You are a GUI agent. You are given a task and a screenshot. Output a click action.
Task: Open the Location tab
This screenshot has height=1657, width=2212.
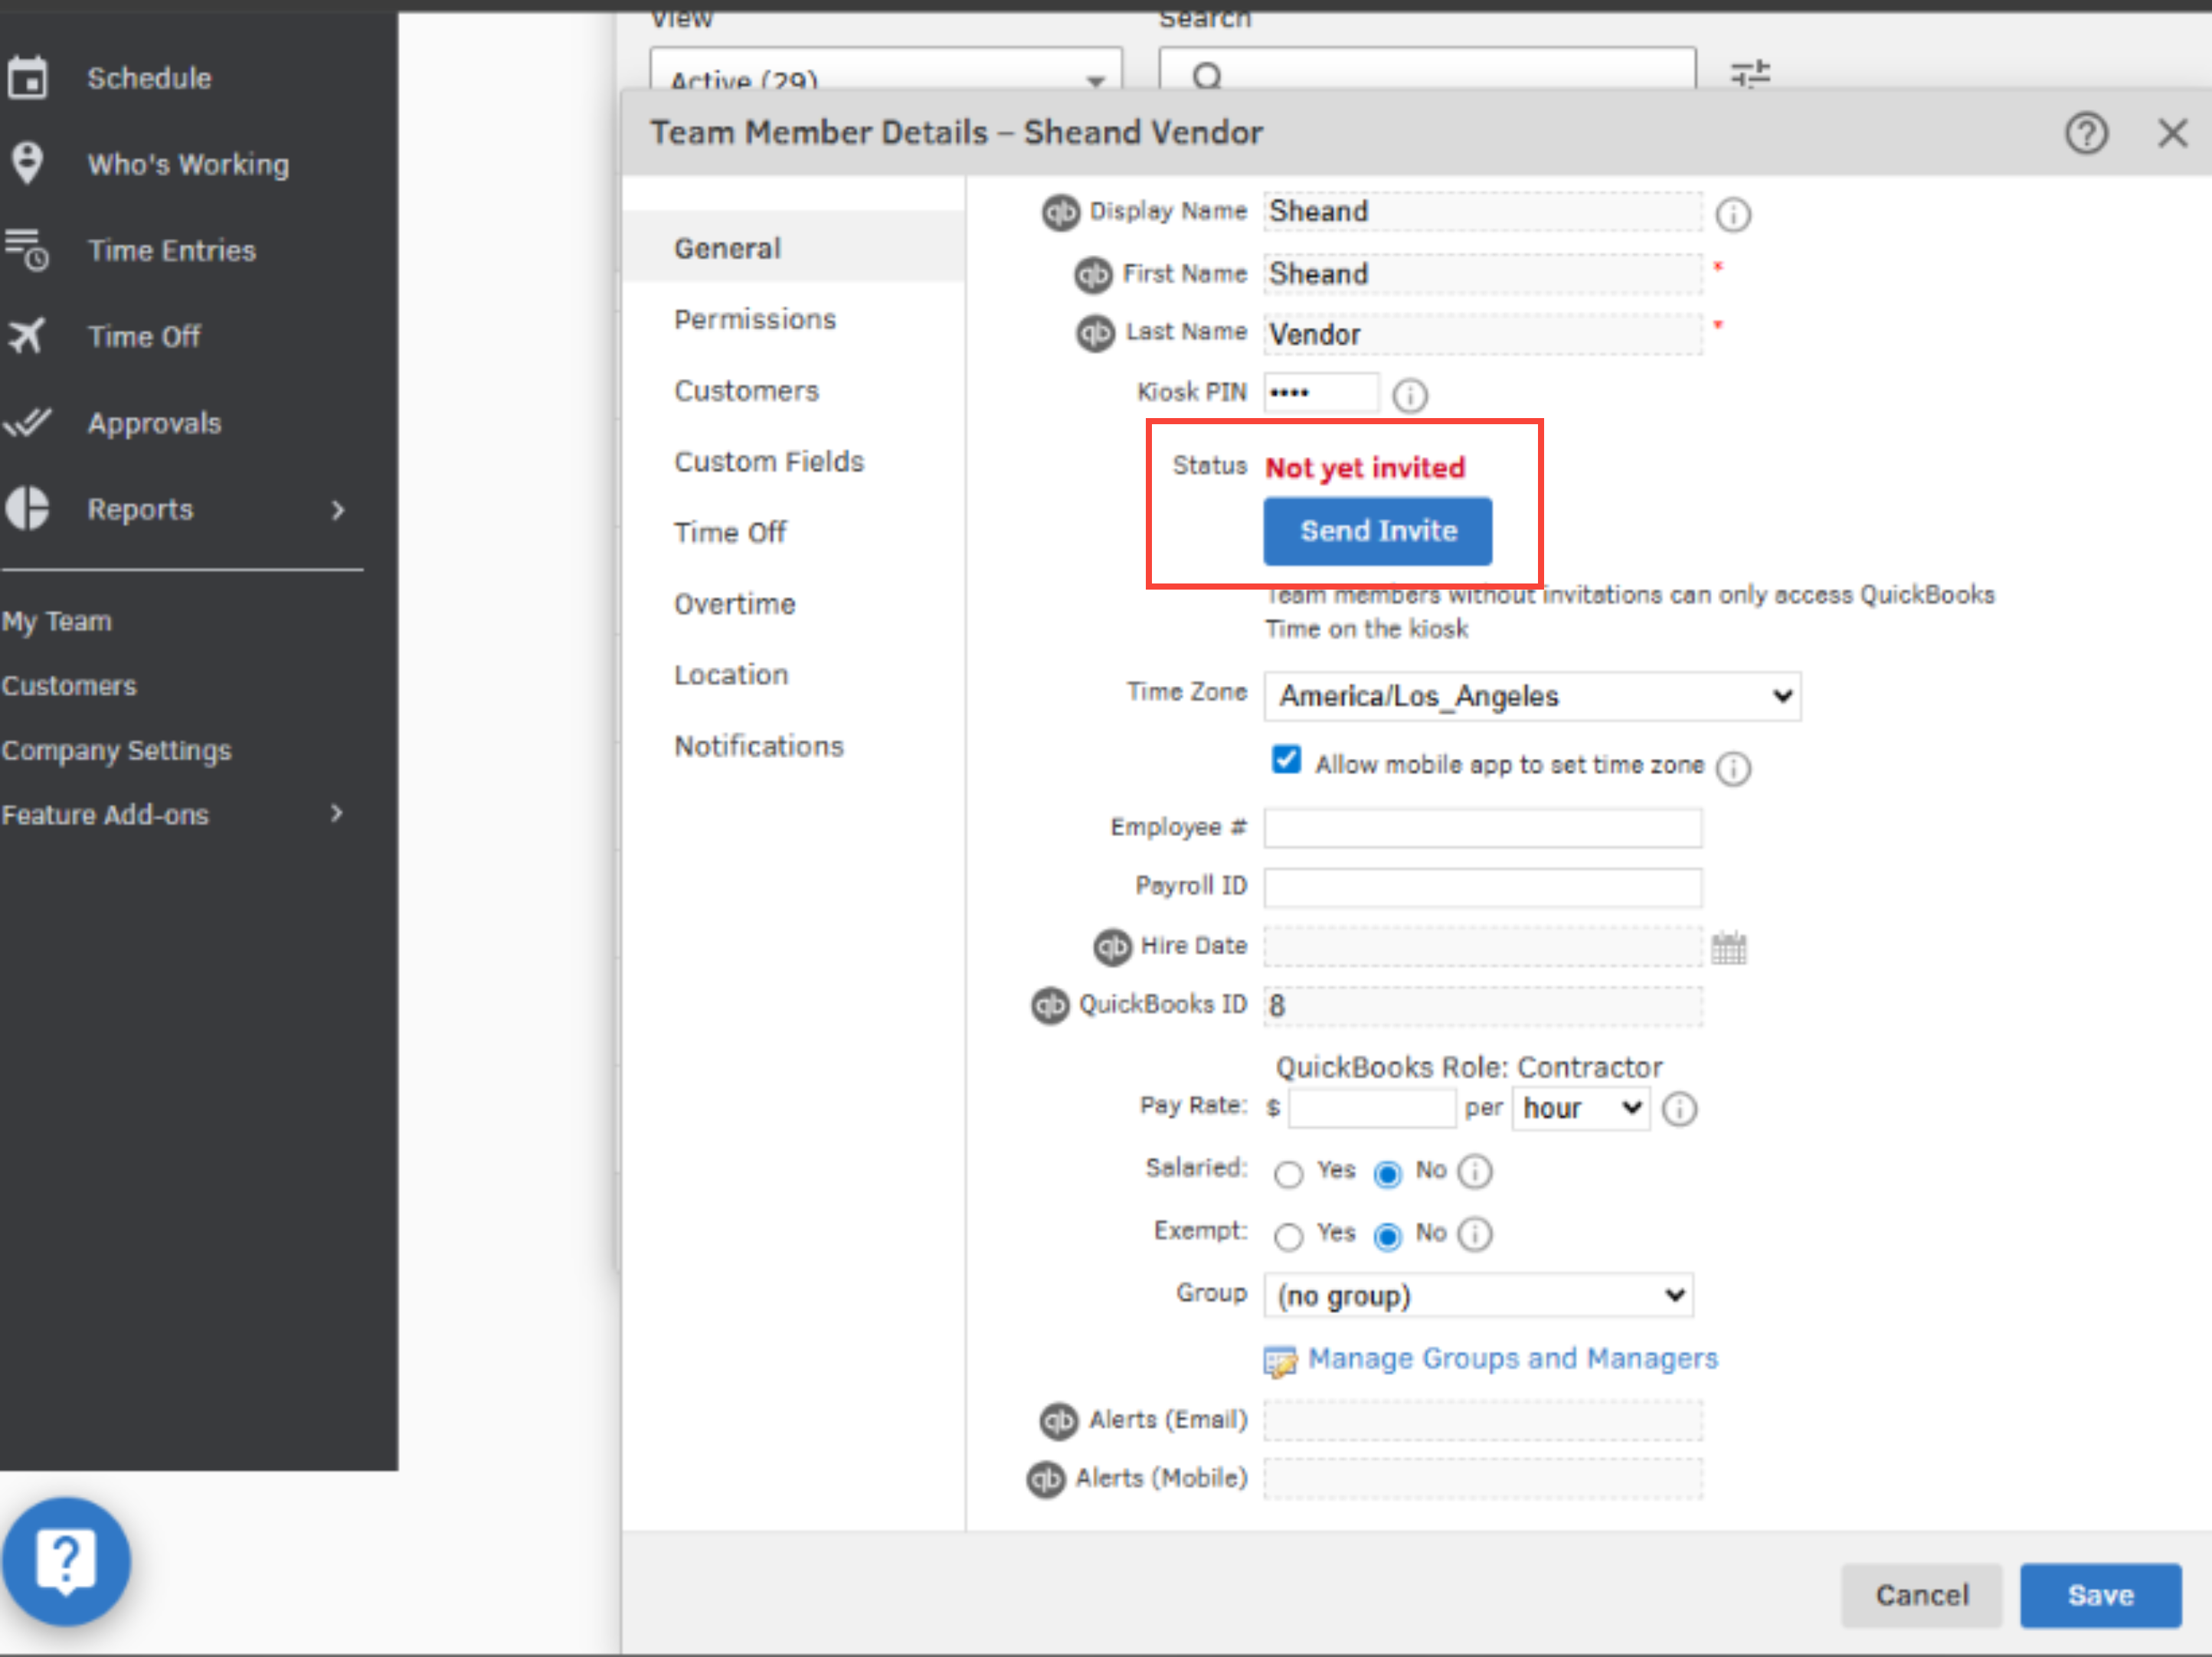(731, 674)
